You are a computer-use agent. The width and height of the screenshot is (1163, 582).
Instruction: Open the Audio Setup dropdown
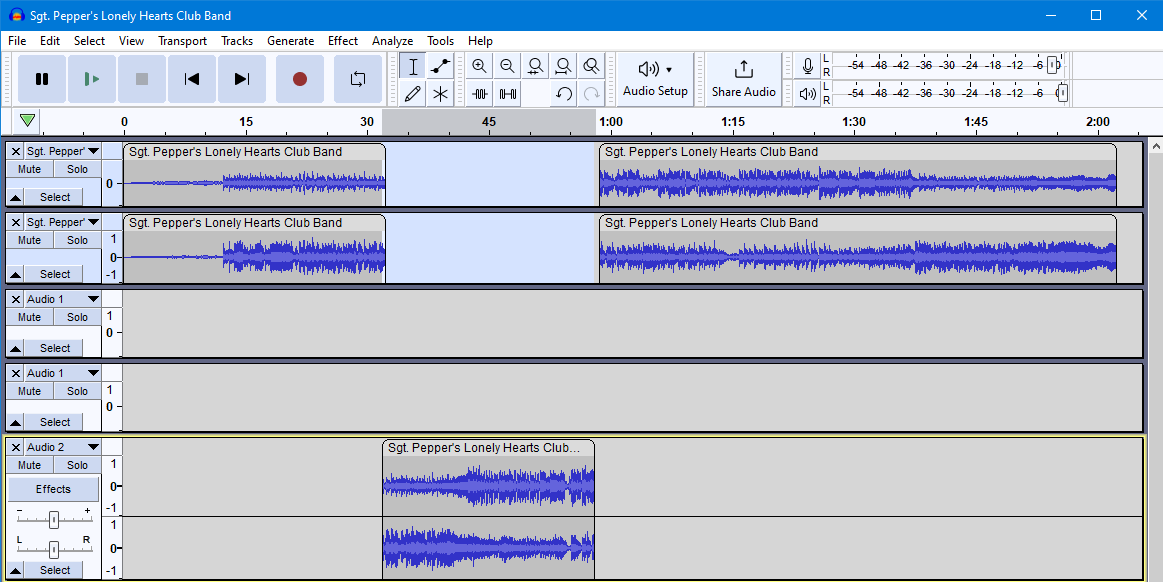655,79
